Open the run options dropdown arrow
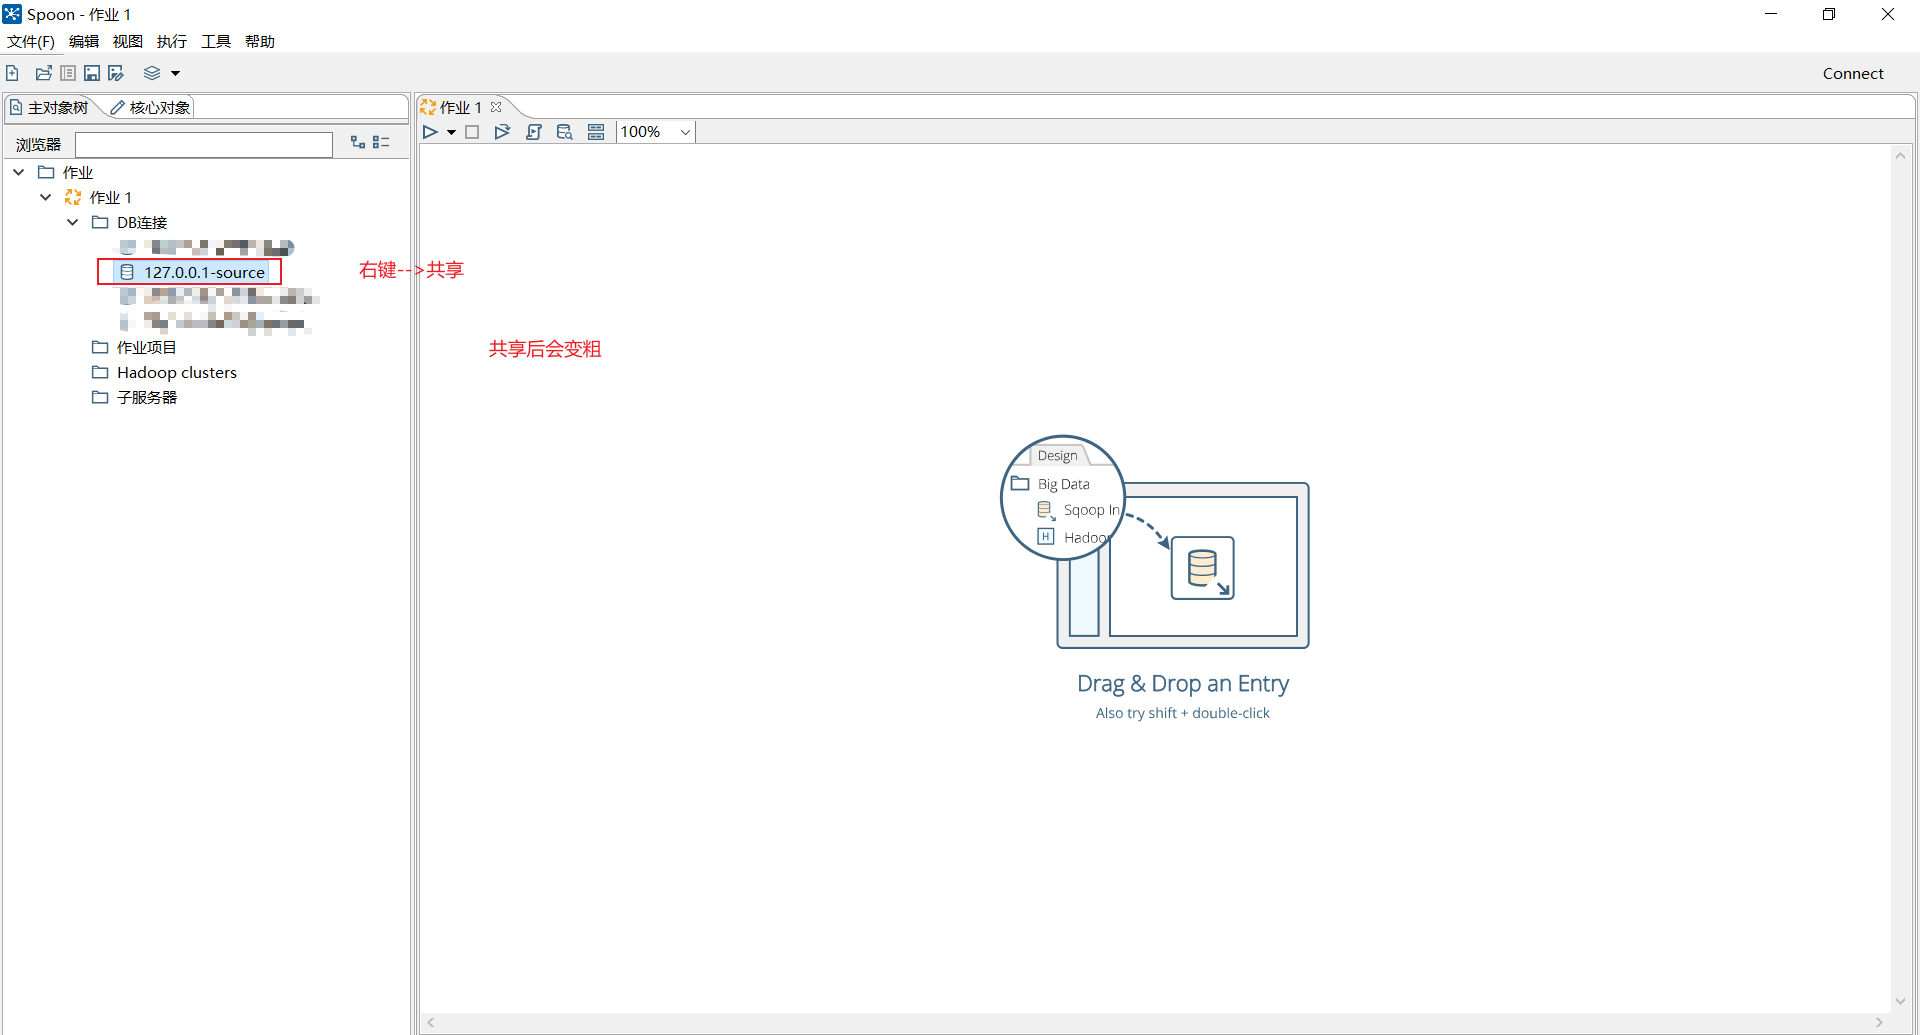Screen dimensions: 1920x1035 tap(451, 132)
